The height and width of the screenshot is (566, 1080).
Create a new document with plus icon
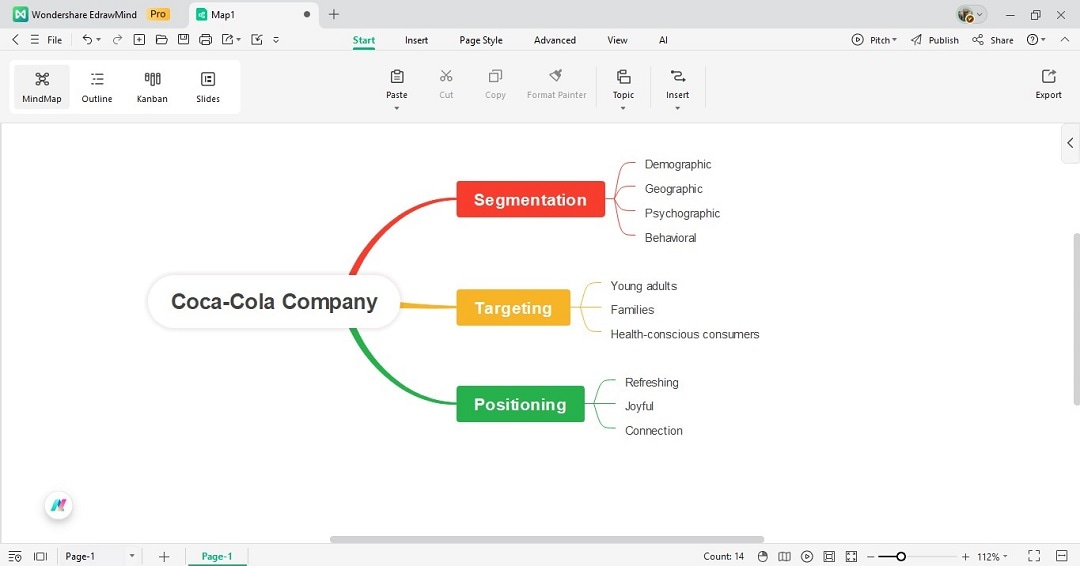pyautogui.click(x=139, y=40)
